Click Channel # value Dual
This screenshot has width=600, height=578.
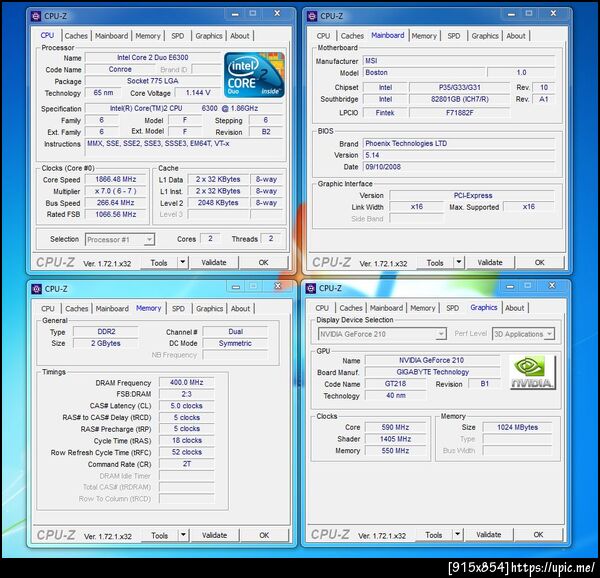click(x=235, y=332)
